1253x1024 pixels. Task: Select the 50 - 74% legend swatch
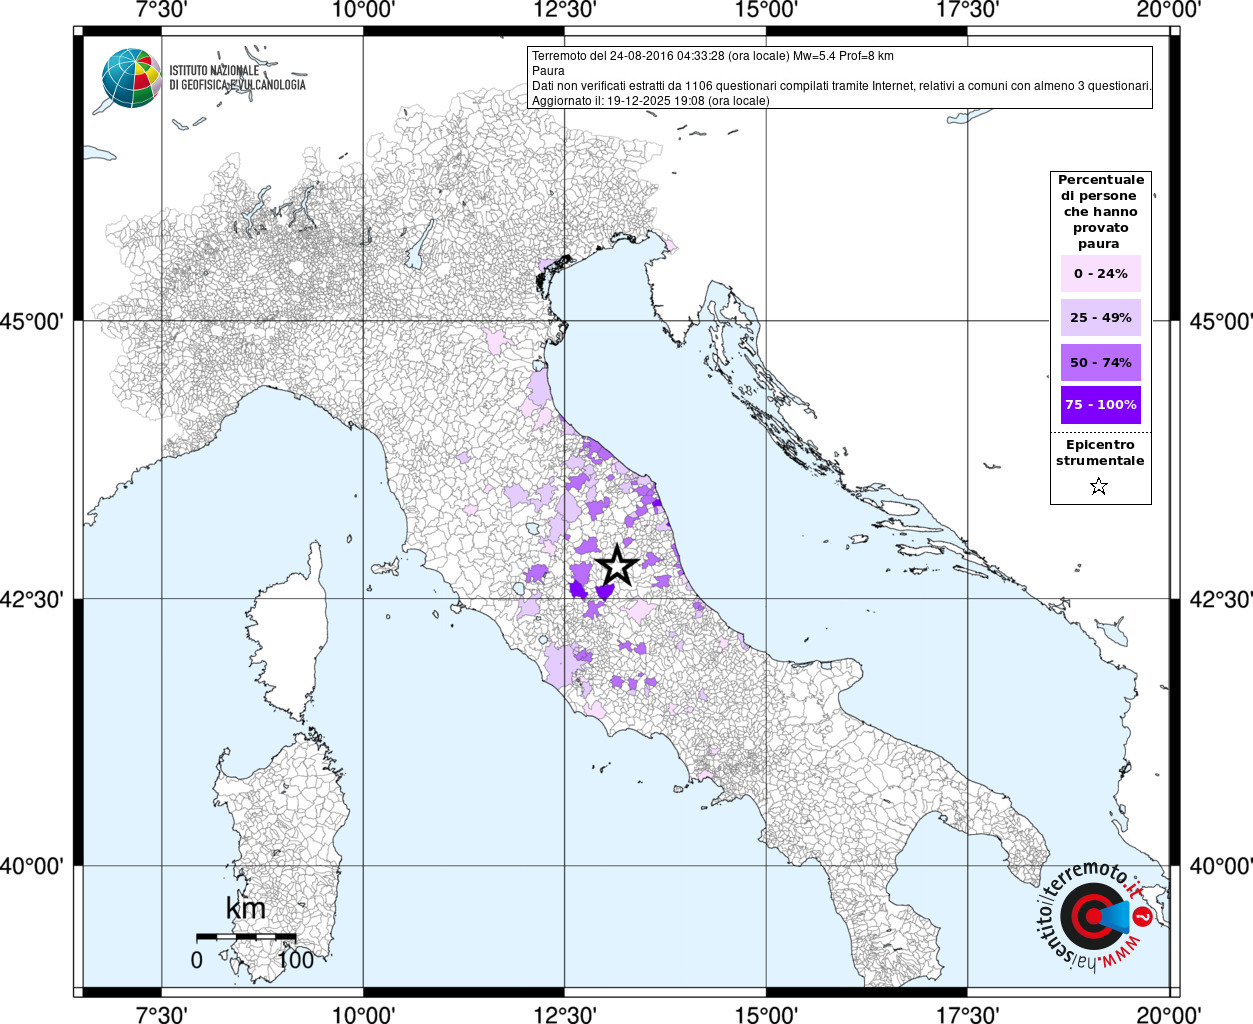click(x=1100, y=362)
